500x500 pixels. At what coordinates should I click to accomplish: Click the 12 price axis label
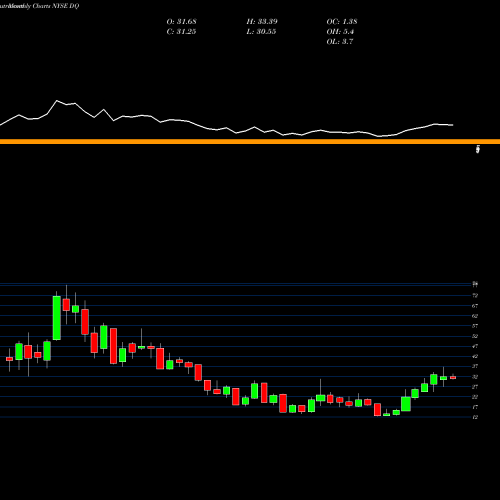coord(475,417)
